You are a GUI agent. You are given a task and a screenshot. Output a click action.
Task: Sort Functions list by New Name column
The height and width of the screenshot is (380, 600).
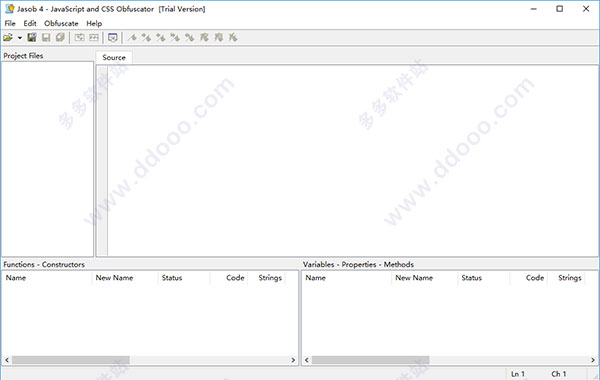click(x=114, y=278)
